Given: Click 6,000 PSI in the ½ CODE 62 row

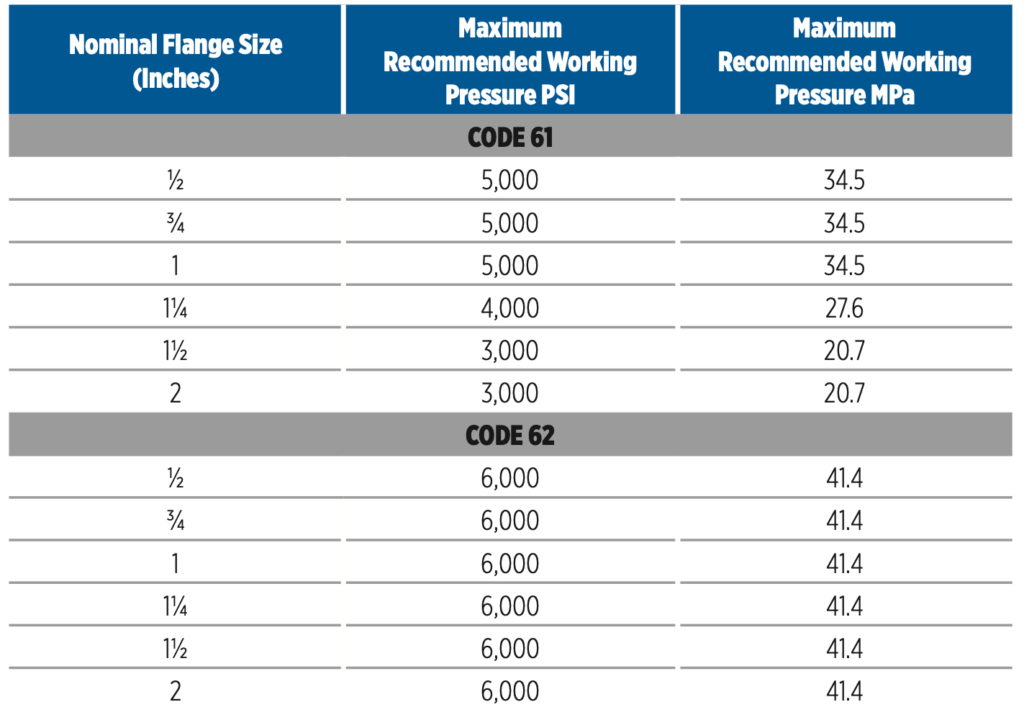Looking at the screenshot, I should (510, 478).
